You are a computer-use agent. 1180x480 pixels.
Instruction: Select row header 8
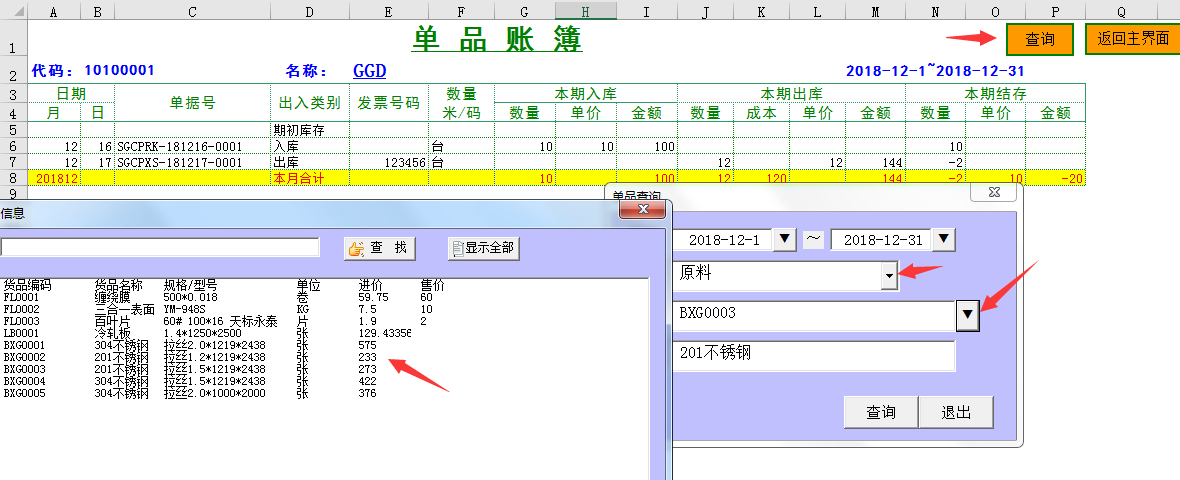click(x=14, y=178)
